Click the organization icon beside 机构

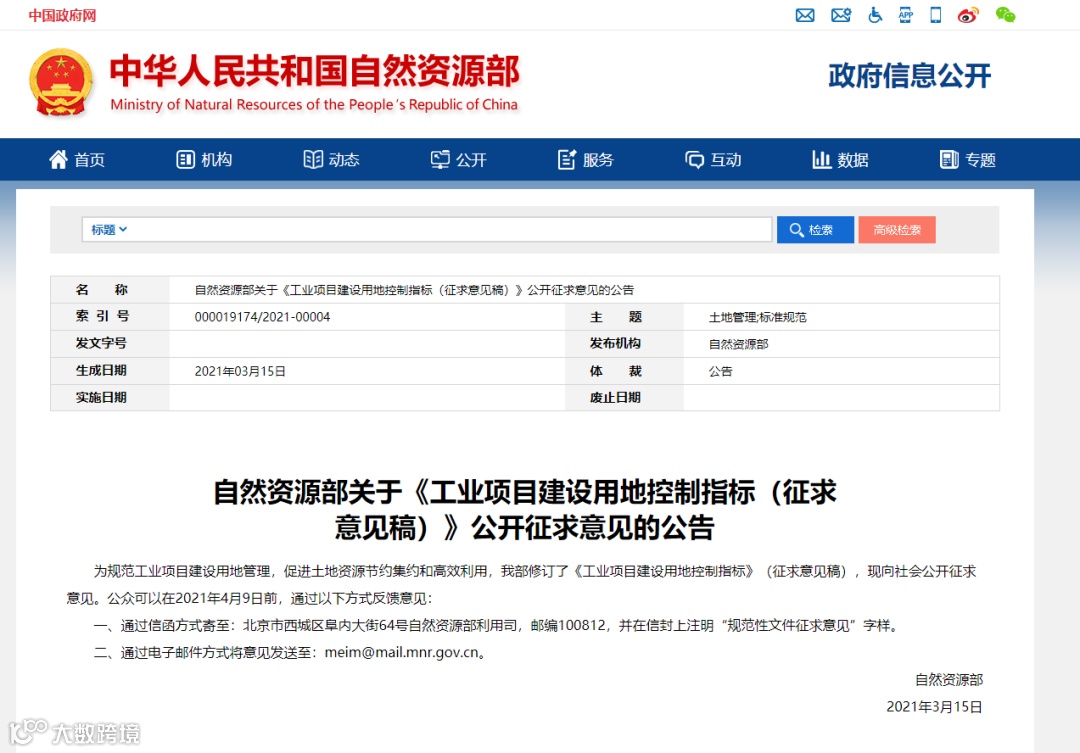(185, 160)
